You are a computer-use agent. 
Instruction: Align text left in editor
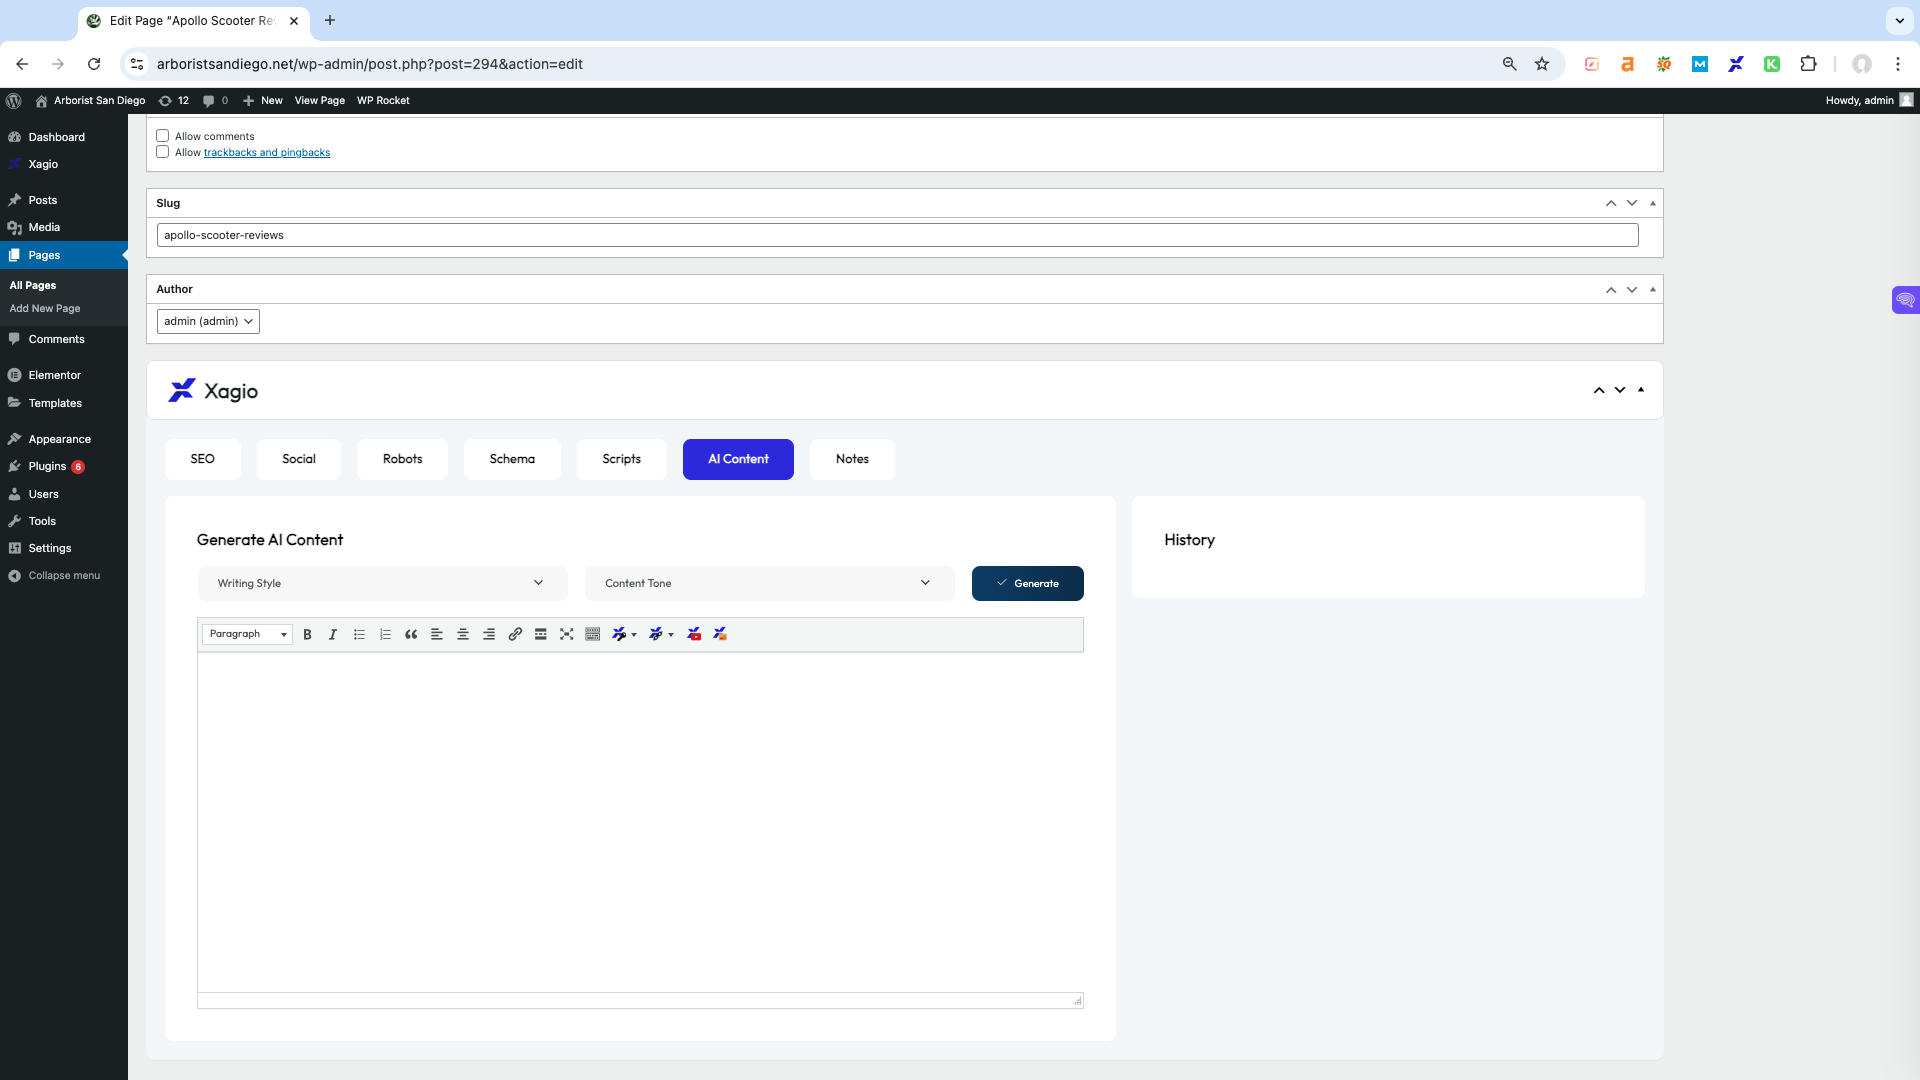(x=437, y=634)
